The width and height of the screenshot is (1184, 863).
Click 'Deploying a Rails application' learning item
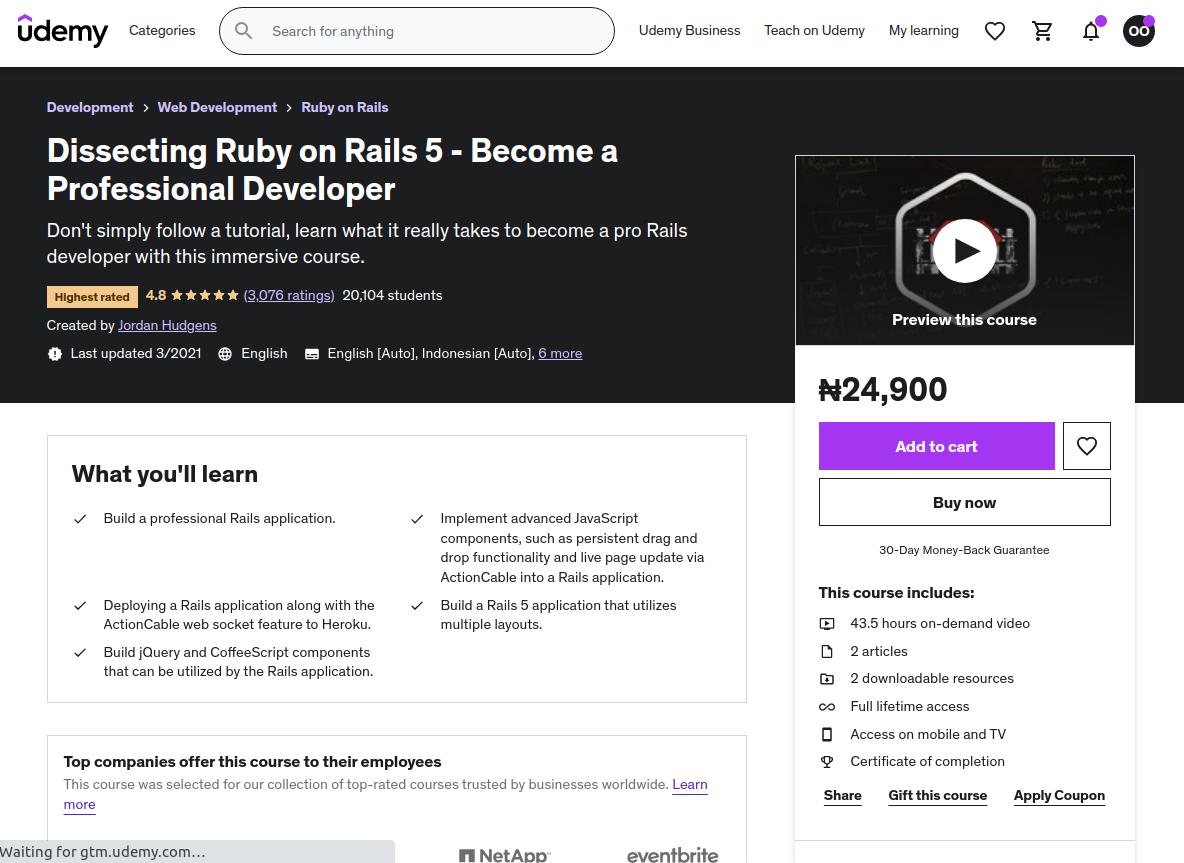coord(239,615)
